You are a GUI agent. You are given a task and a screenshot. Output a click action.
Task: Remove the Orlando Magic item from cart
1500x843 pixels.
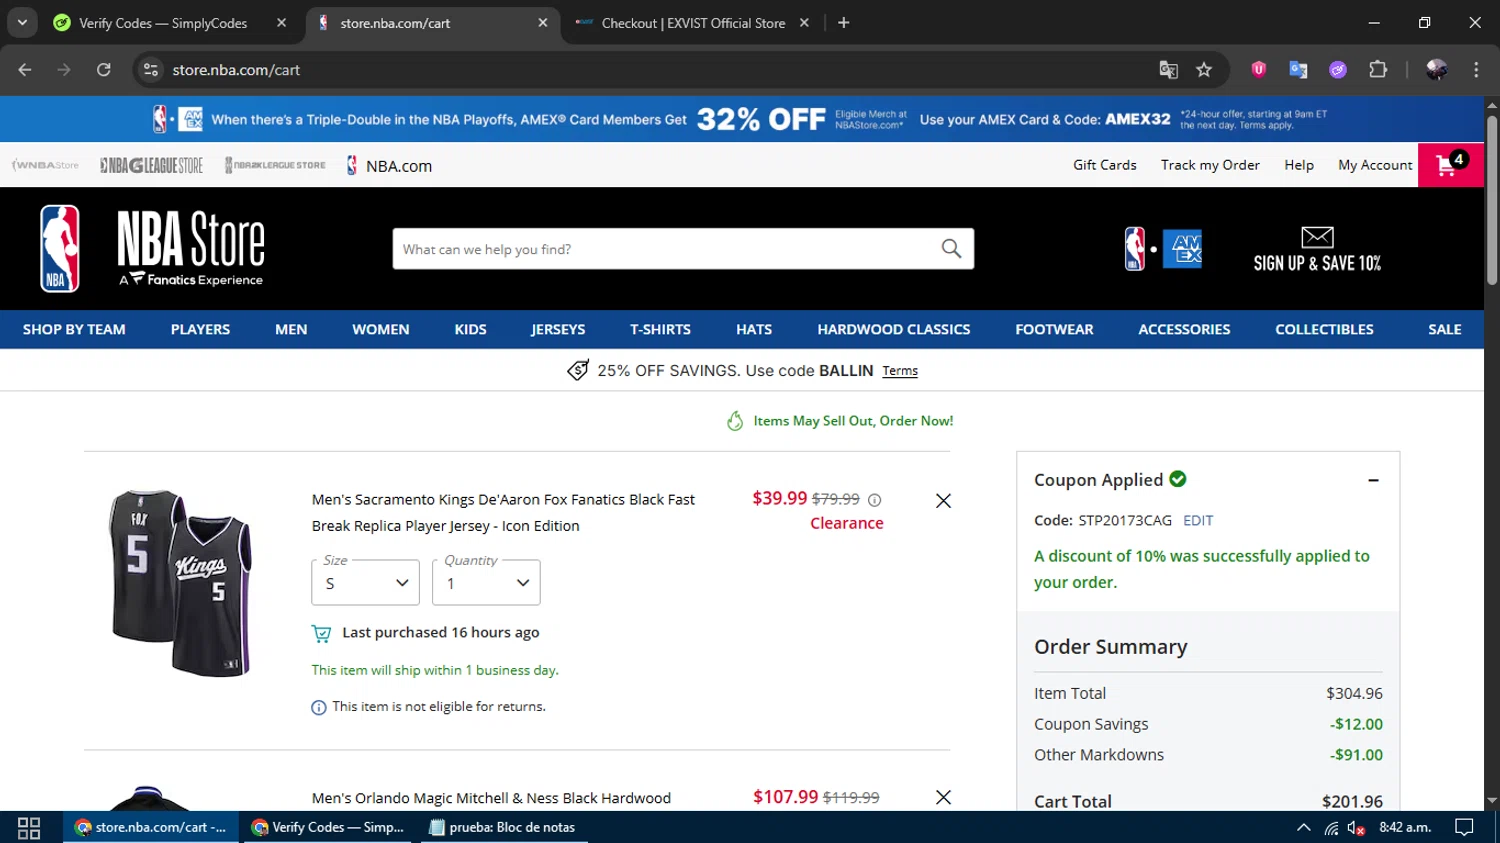pyautogui.click(x=943, y=797)
